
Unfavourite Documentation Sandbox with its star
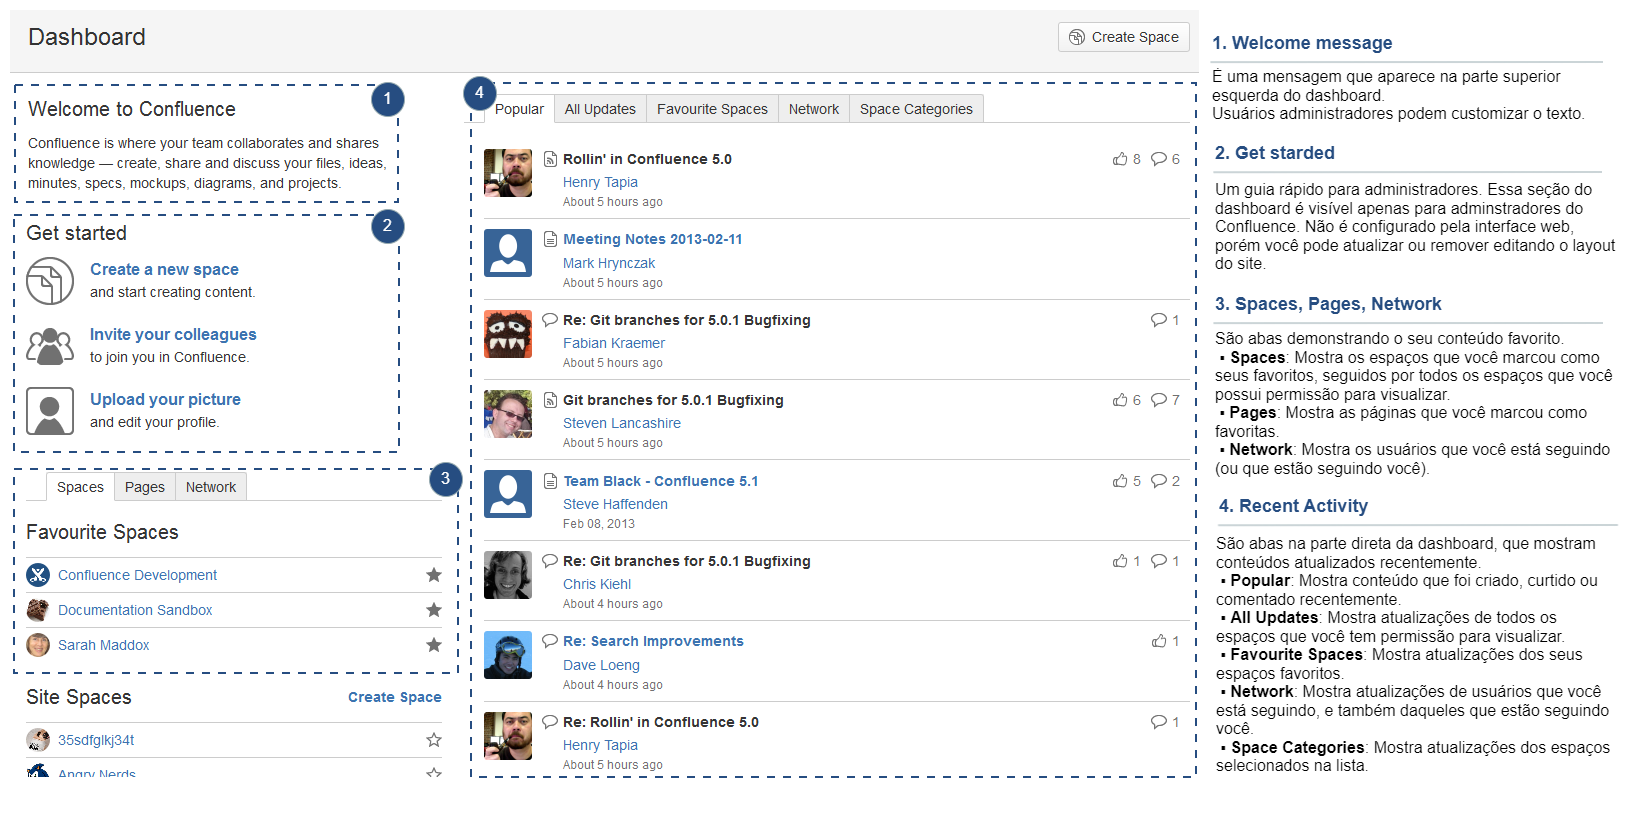pyautogui.click(x=434, y=610)
